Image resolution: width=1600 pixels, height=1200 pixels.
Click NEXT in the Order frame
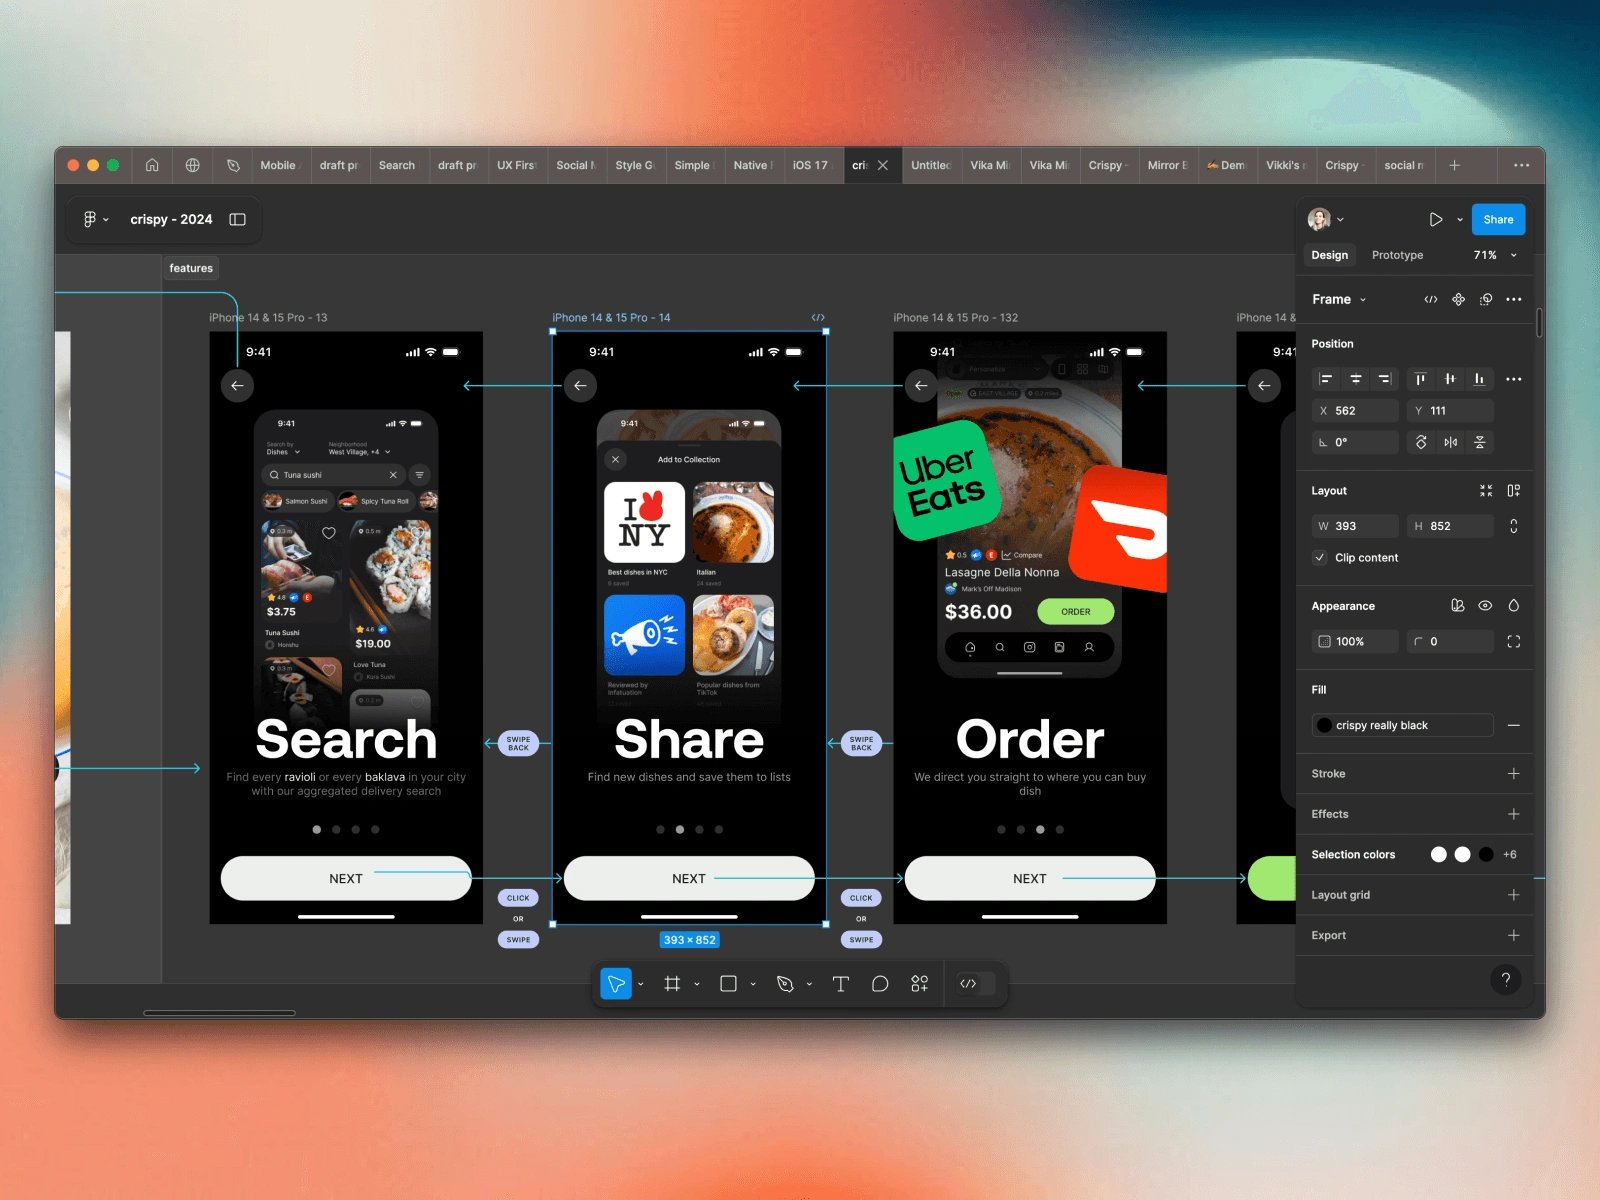point(1030,878)
